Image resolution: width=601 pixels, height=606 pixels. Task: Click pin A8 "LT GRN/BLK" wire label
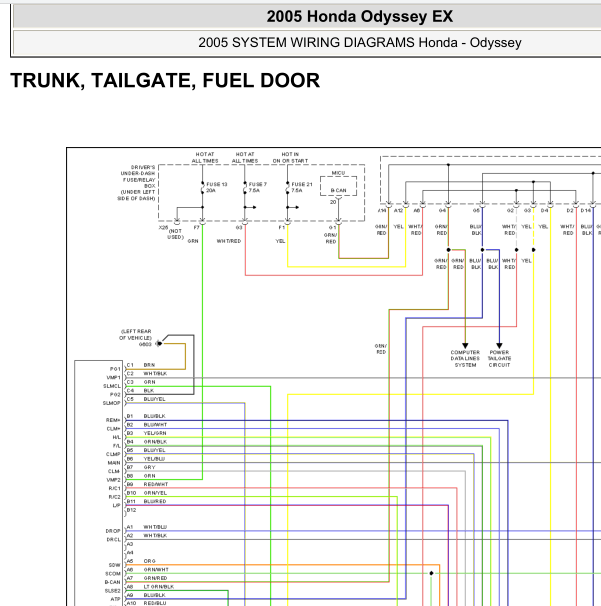click(x=158, y=587)
